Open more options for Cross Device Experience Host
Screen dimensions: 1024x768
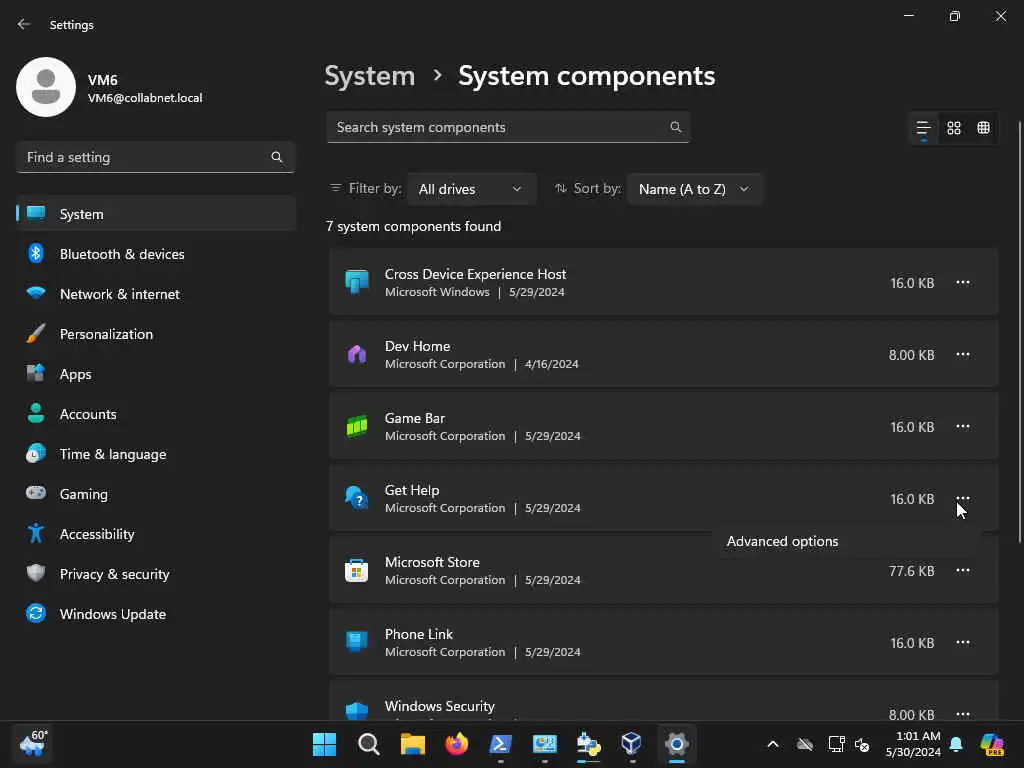tap(963, 283)
